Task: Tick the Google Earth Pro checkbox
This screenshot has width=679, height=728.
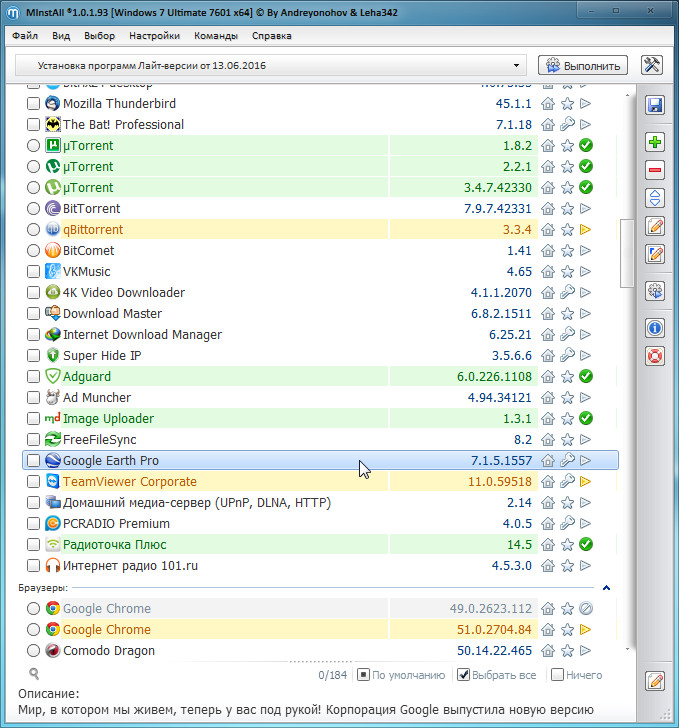Action: click(33, 461)
